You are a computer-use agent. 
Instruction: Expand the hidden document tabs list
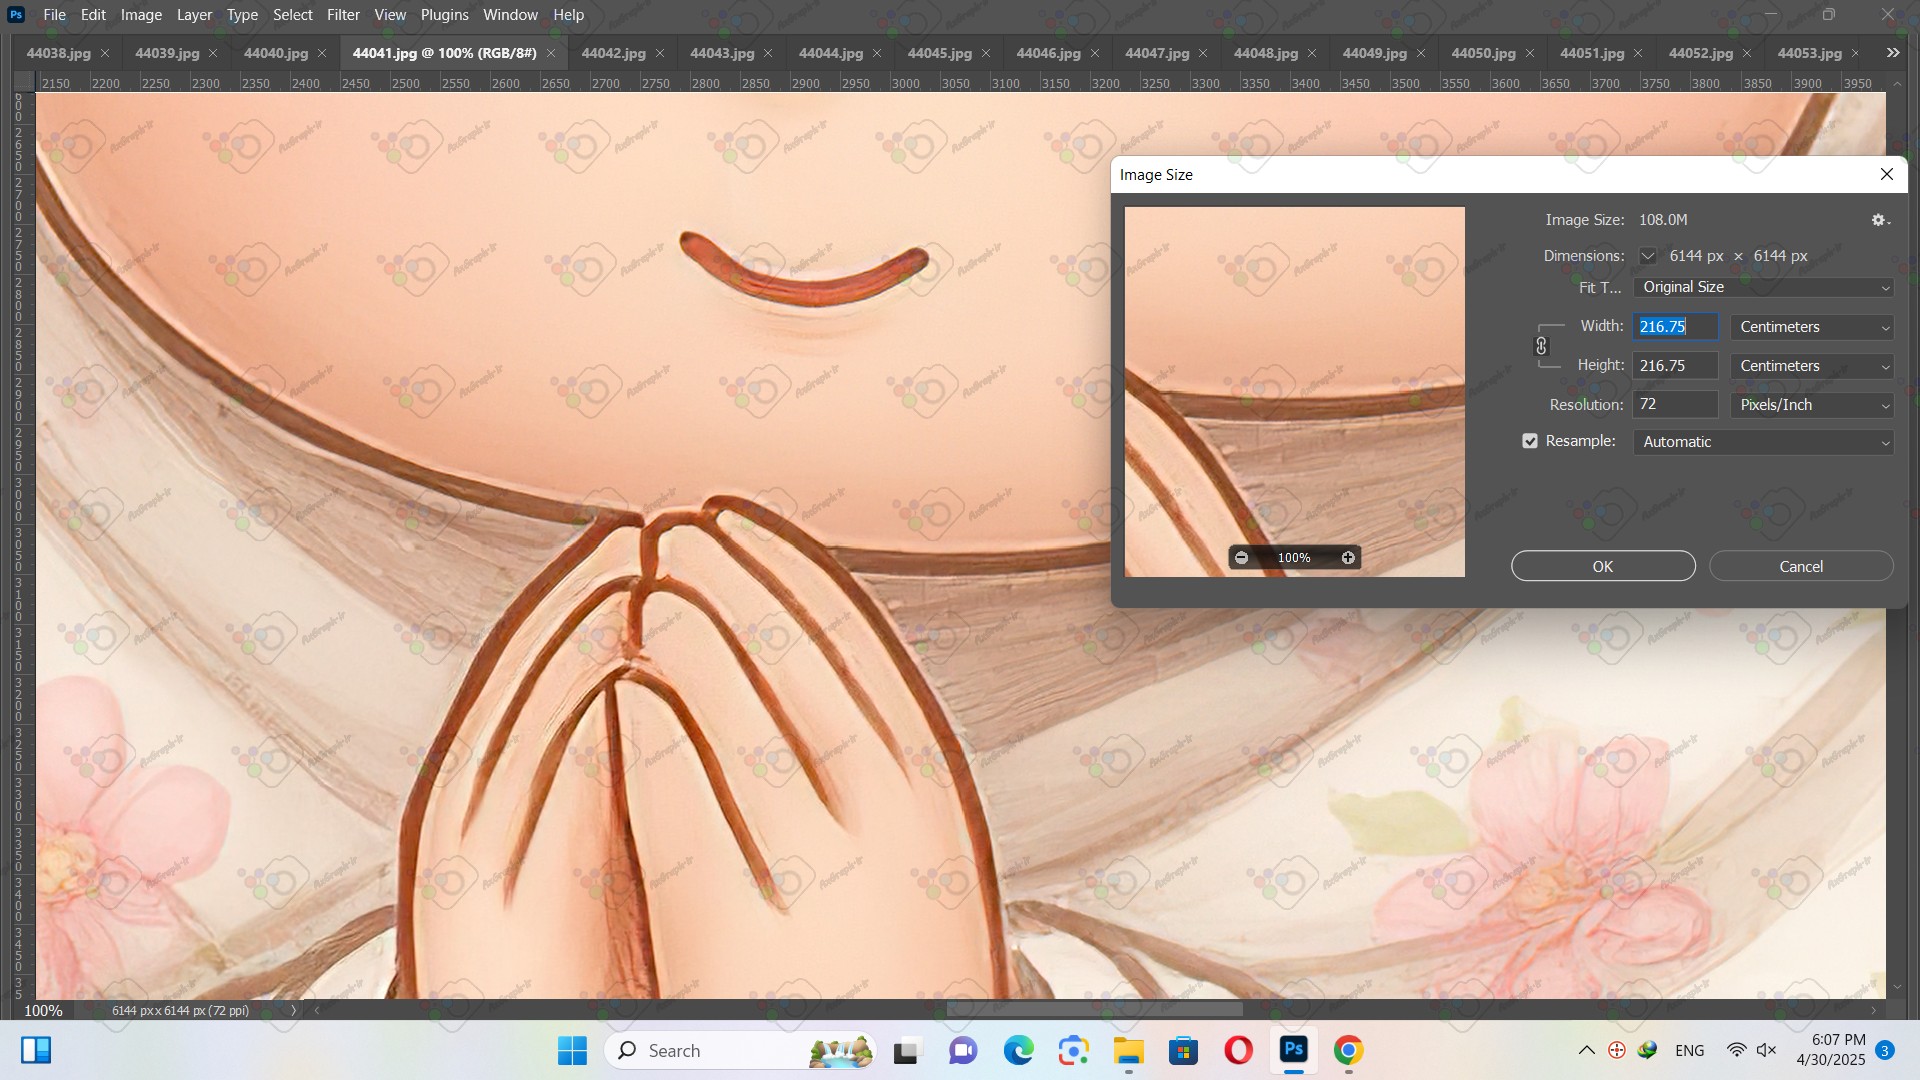(1893, 53)
